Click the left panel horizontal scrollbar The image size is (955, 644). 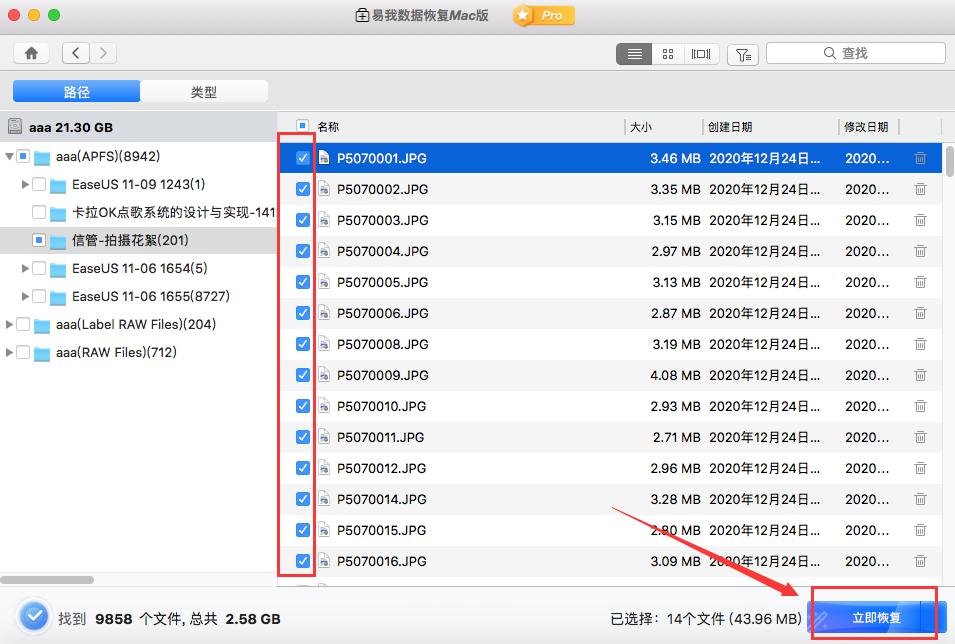[x=47, y=579]
